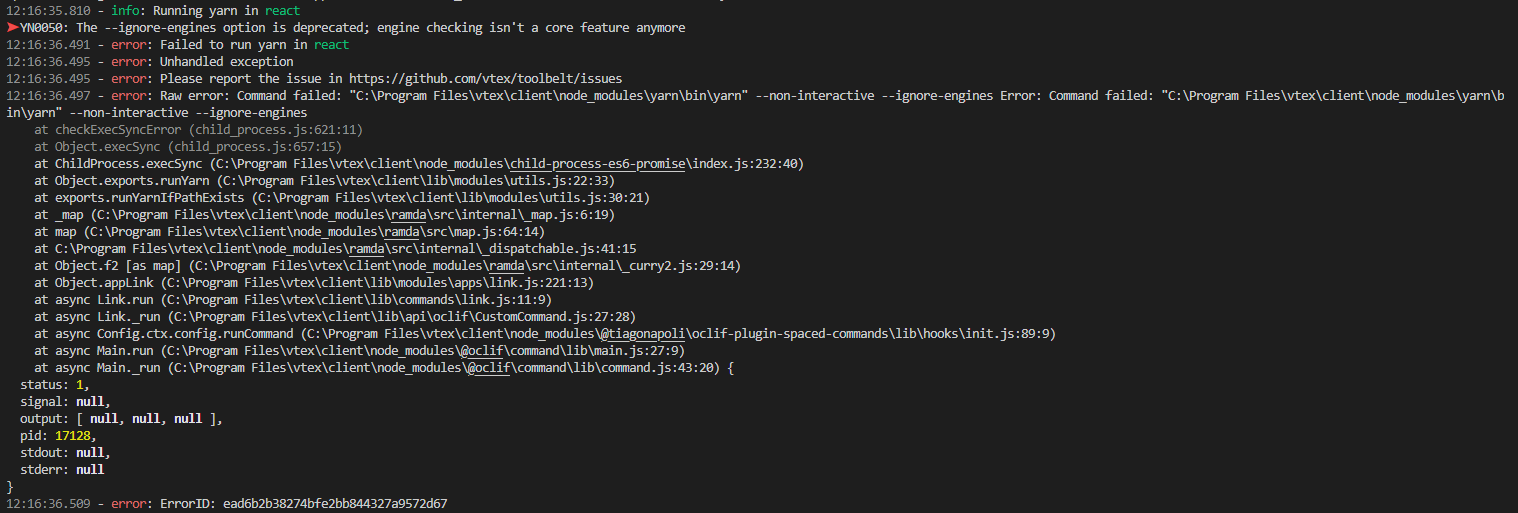This screenshot has width=1518, height=513.
Task: Open ramda link in the _dispatchable.js line
Action: point(368,248)
